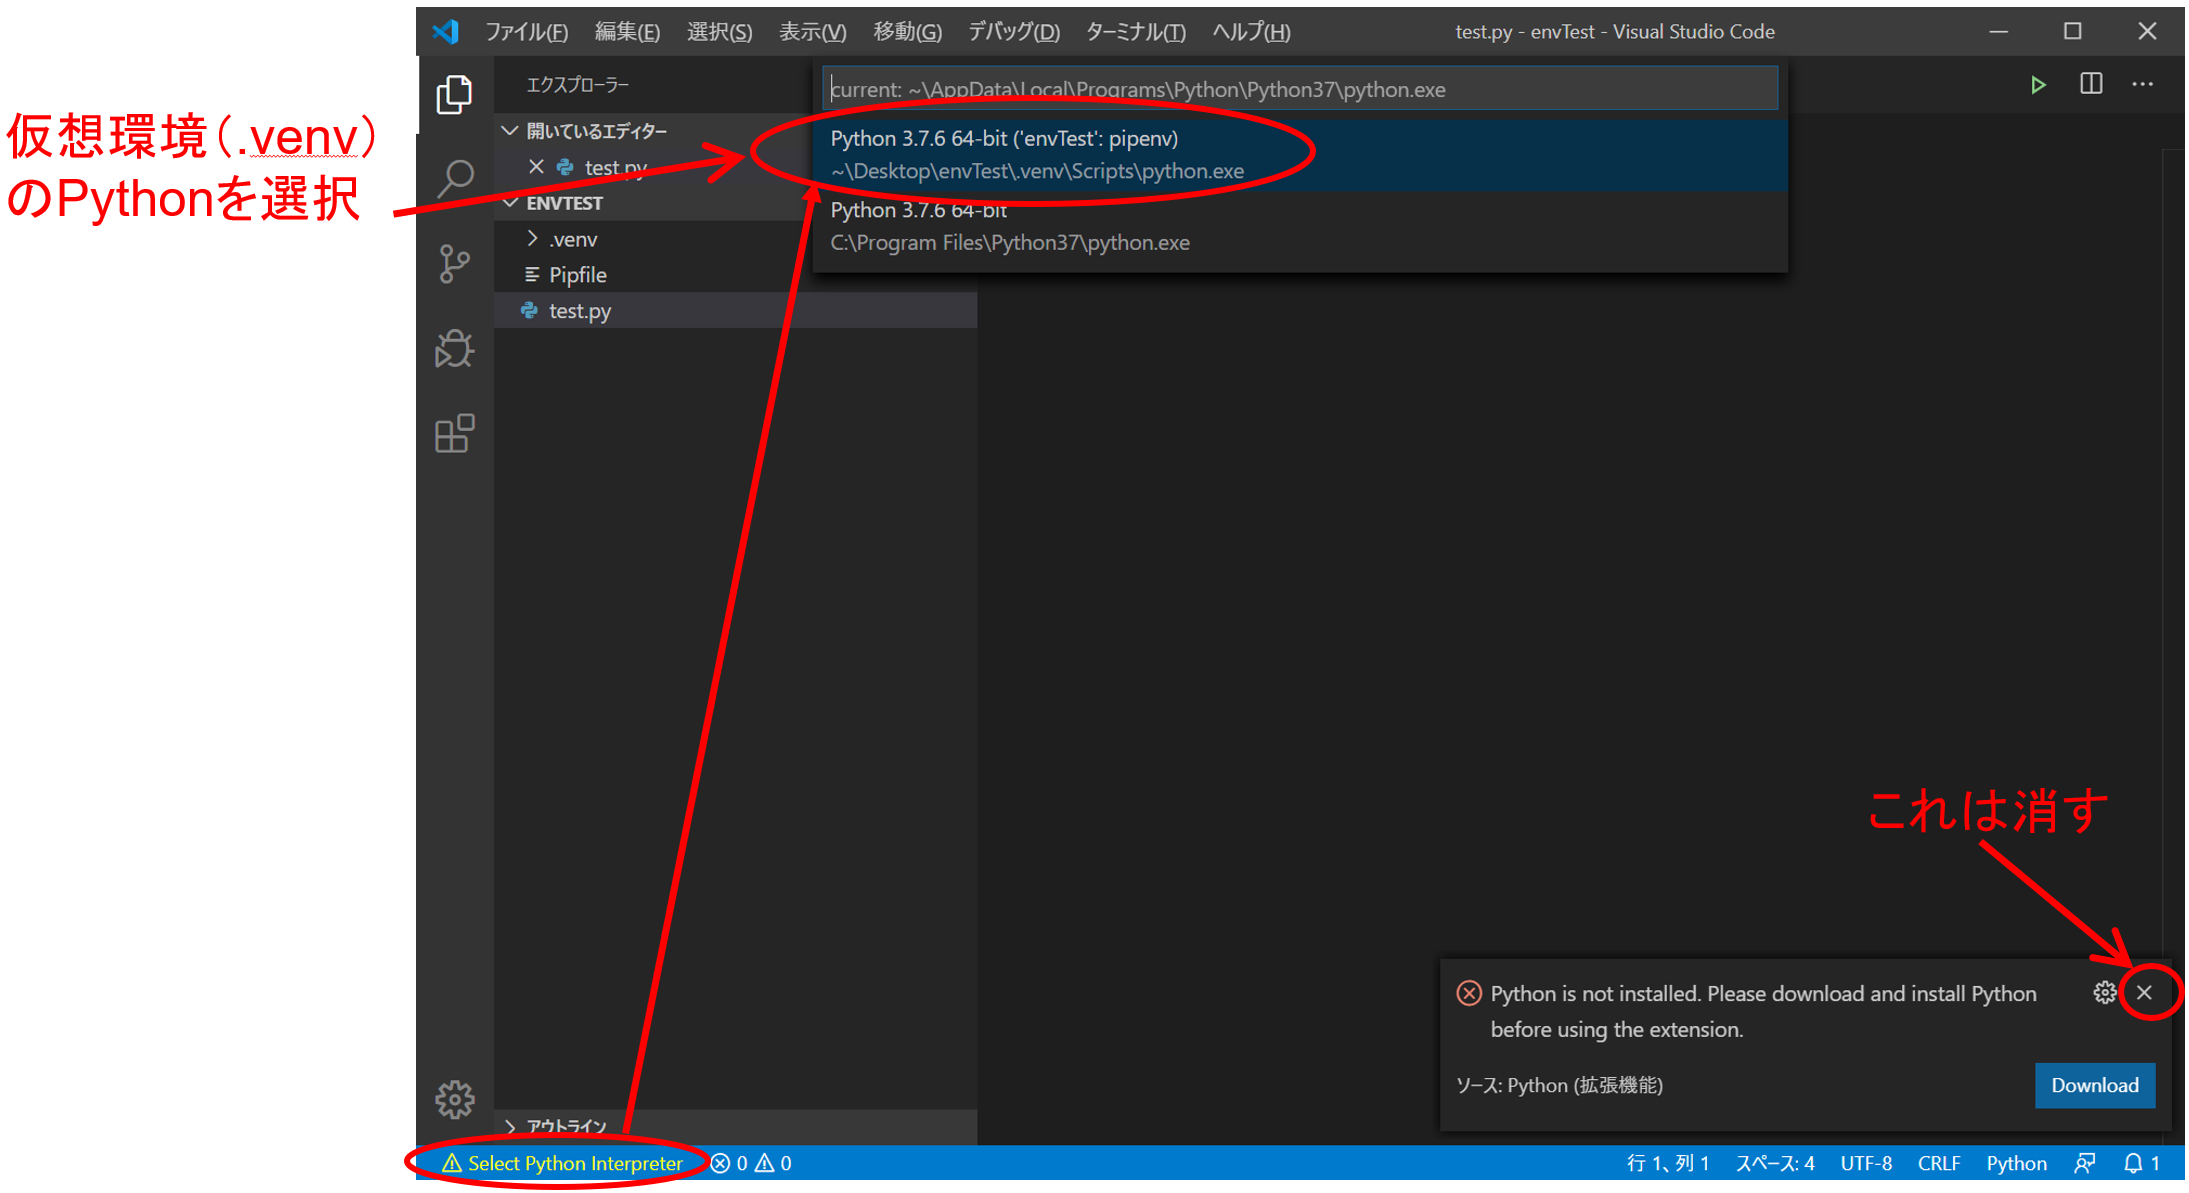The image size is (2189, 1193).
Task: Open the Search view icon
Action: [455, 179]
